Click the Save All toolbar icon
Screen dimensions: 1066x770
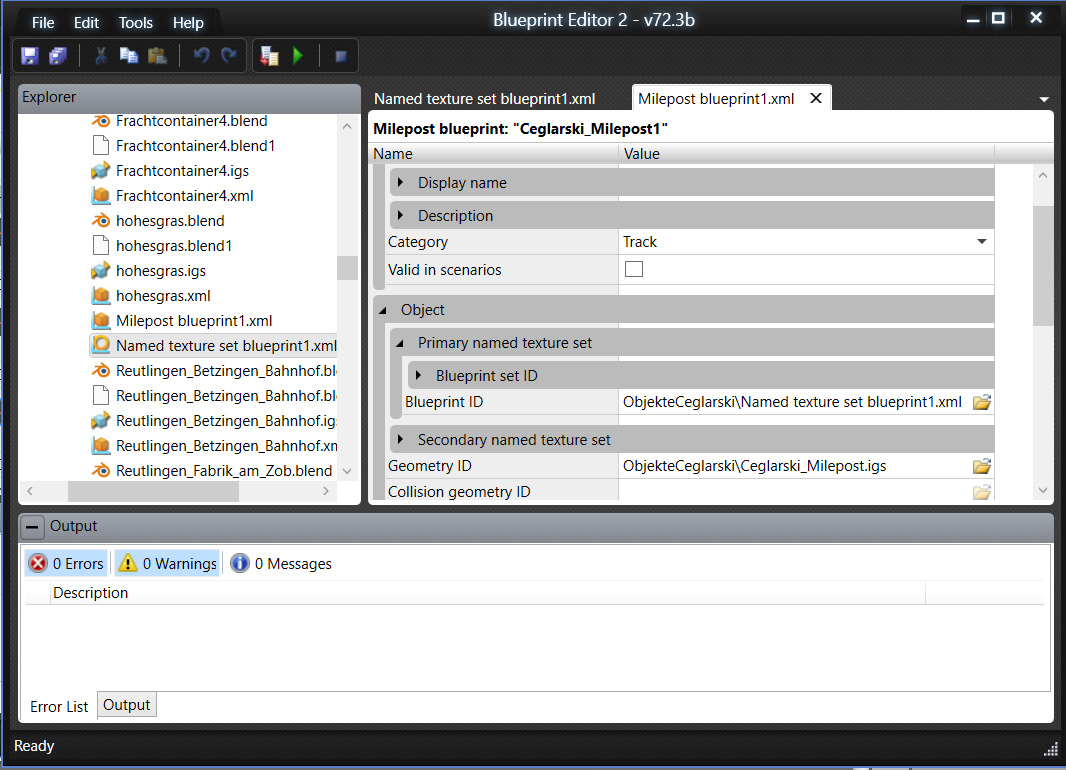58,56
